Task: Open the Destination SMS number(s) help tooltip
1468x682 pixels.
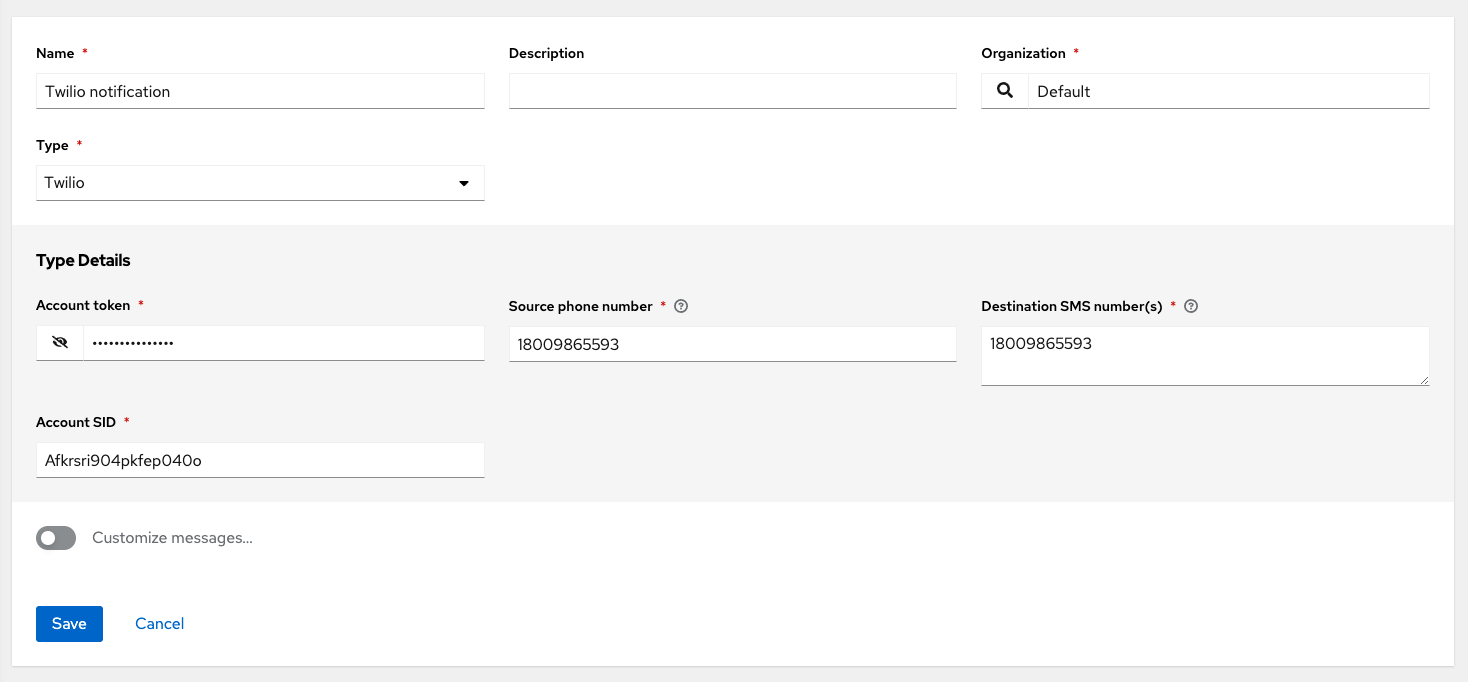Action: pos(1191,306)
